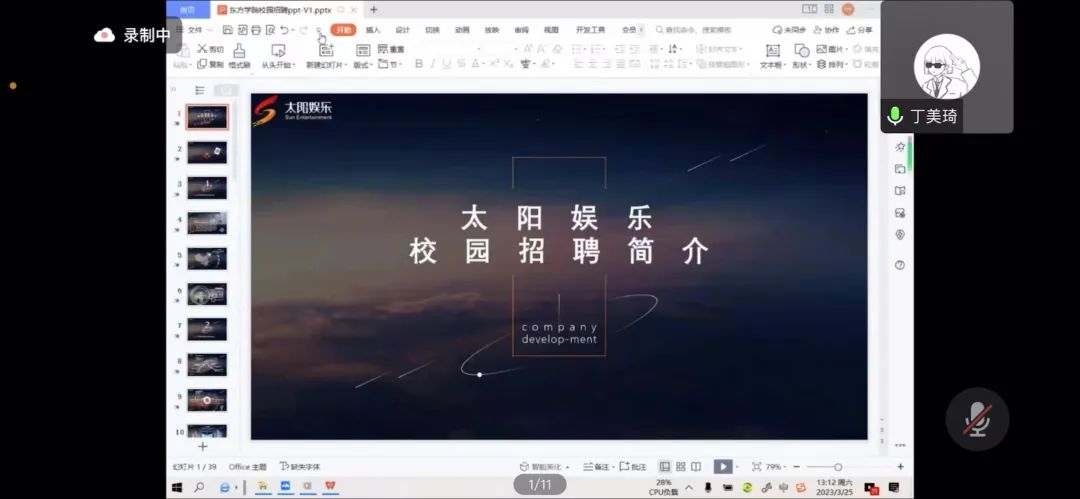Click the 未同步 sync button
This screenshot has height=499, width=1080.
789,30
